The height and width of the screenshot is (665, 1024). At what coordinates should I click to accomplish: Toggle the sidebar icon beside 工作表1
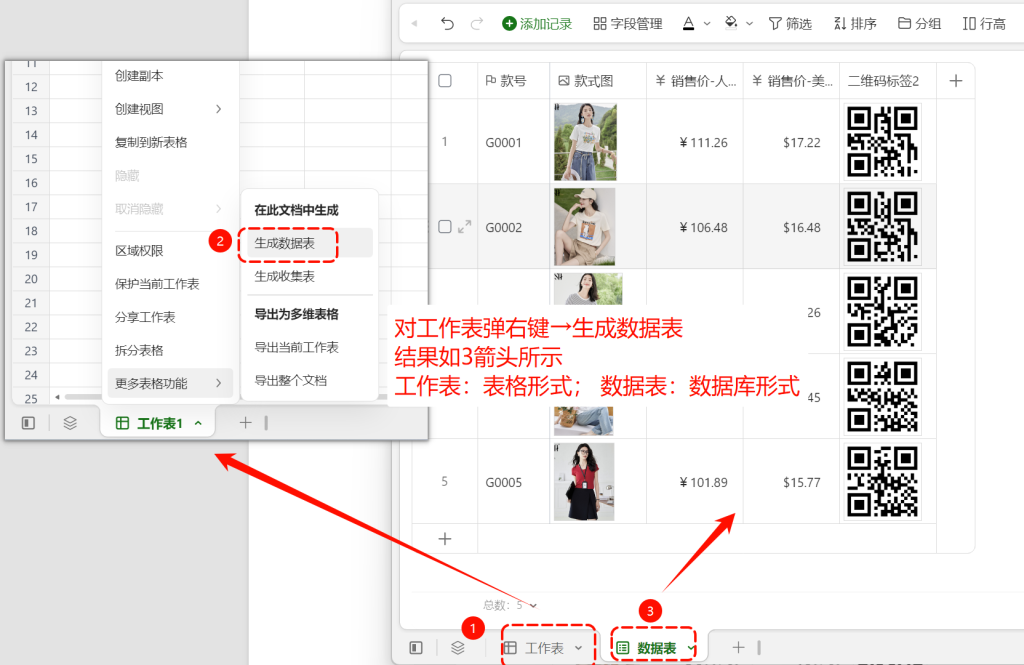coord(28,423)
